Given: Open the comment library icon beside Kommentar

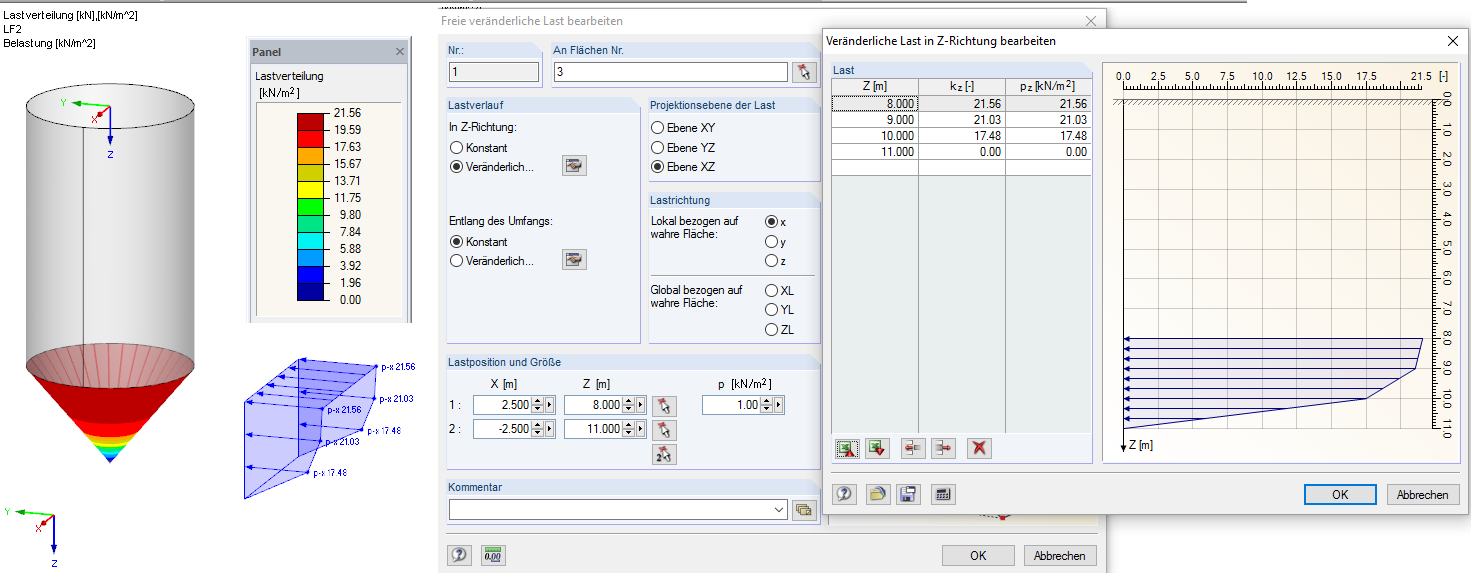Looking at the screenshot, I should [803, 510].
